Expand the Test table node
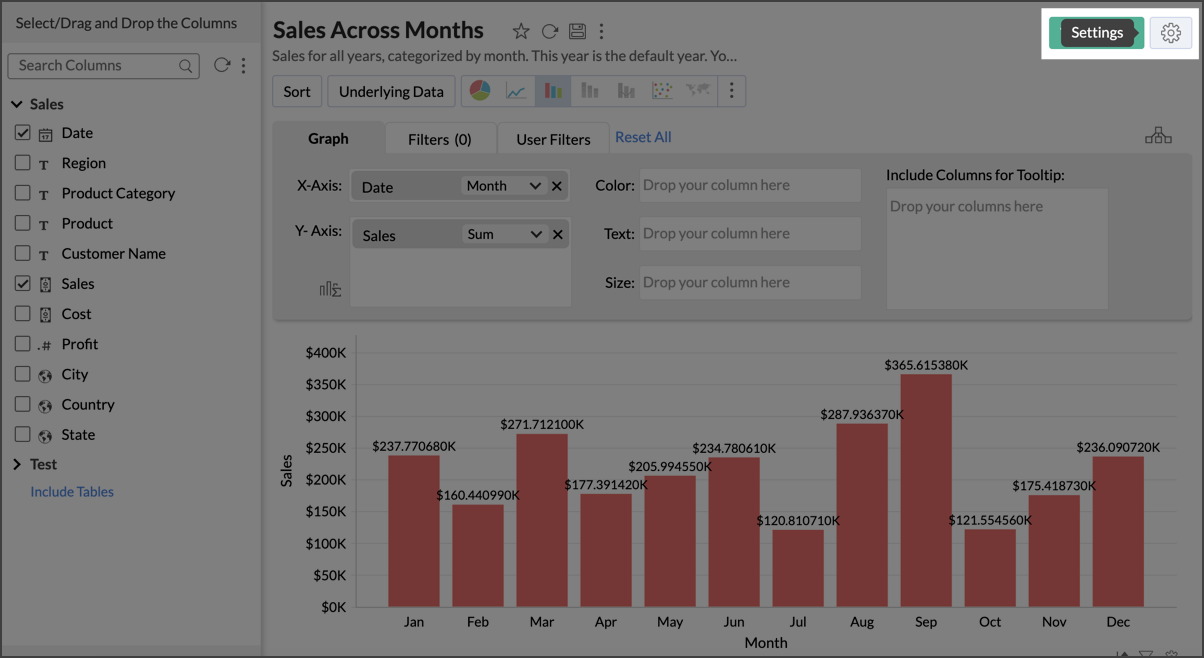 17,464
